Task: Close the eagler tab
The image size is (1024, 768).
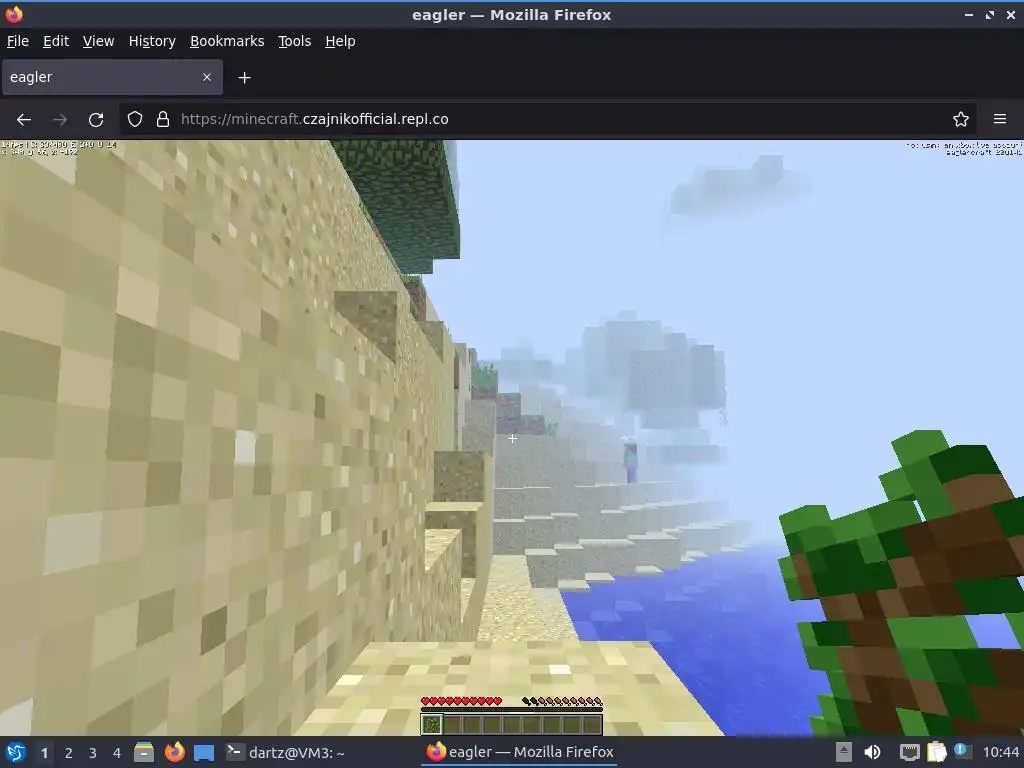Action: [207, 77]
